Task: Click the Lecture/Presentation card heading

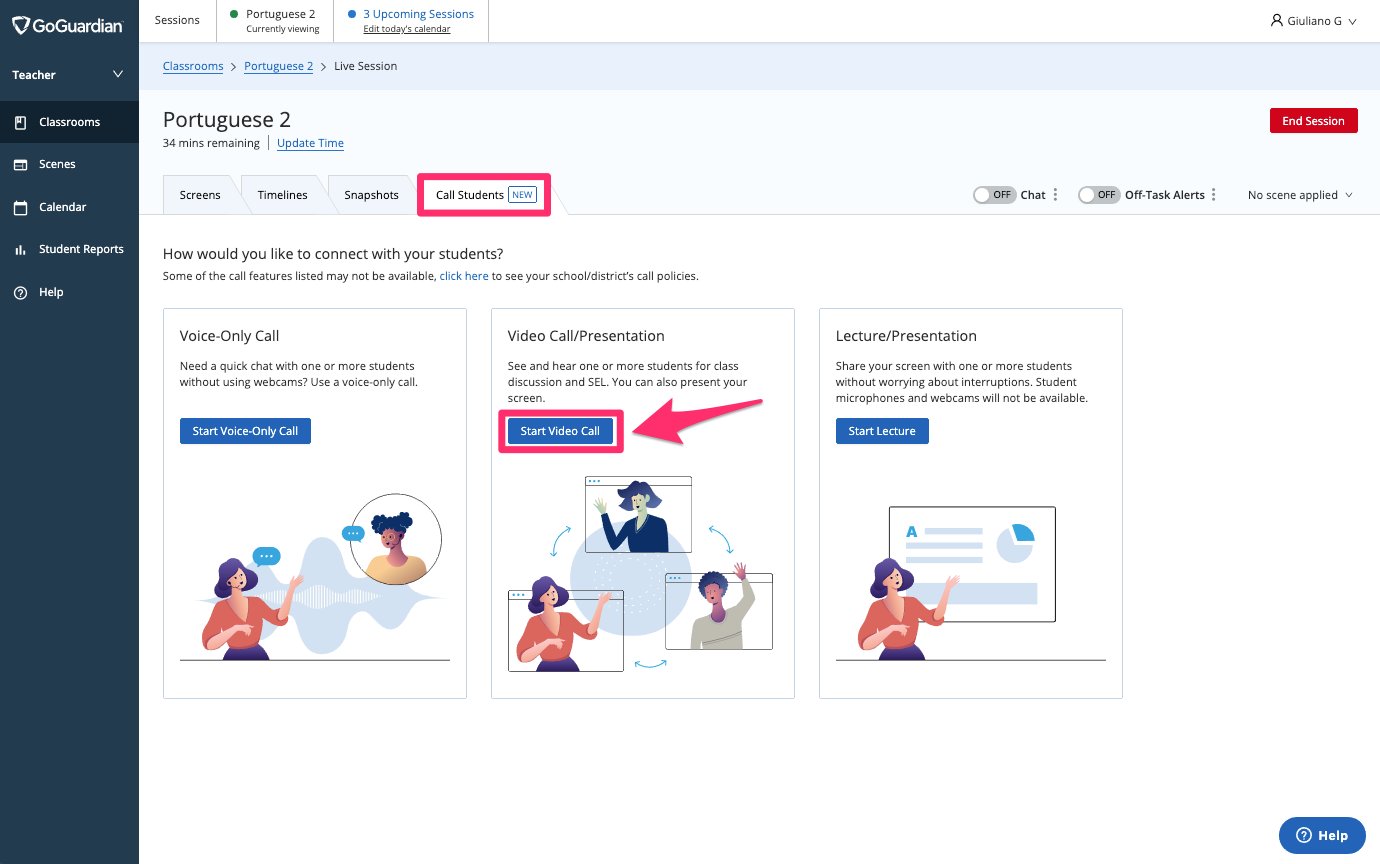Action: 906,336
